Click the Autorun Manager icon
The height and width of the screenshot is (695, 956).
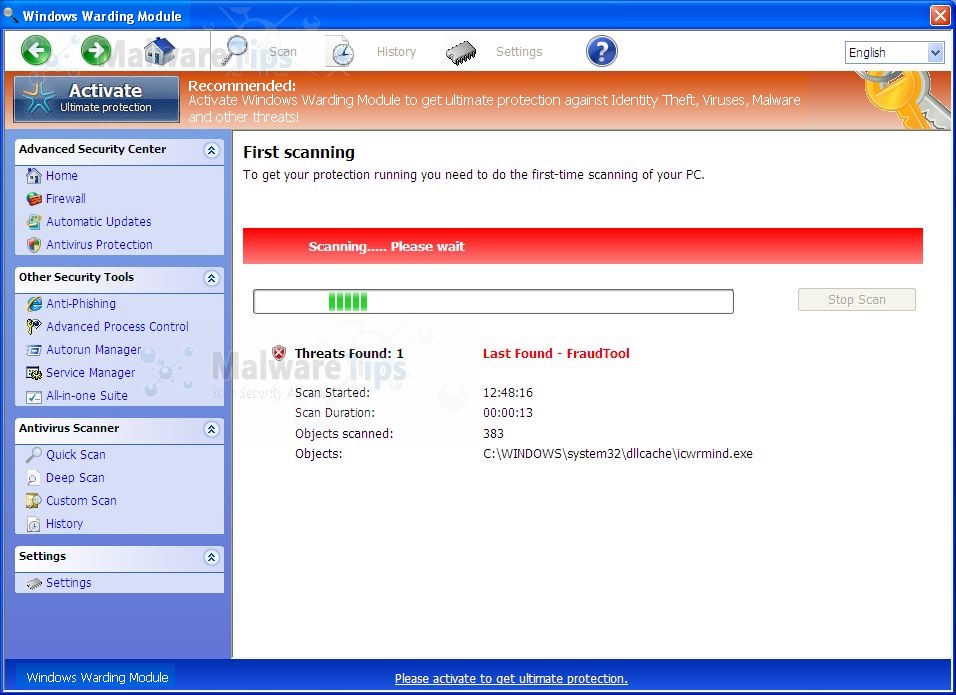coord(34,350)
